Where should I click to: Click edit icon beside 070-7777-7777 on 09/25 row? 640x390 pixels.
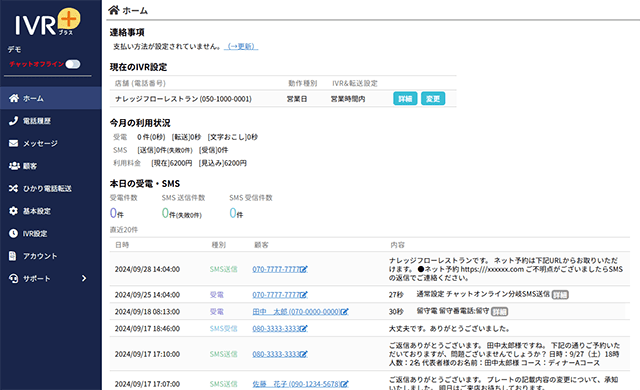pyautogui.click(x=304, y=295)
